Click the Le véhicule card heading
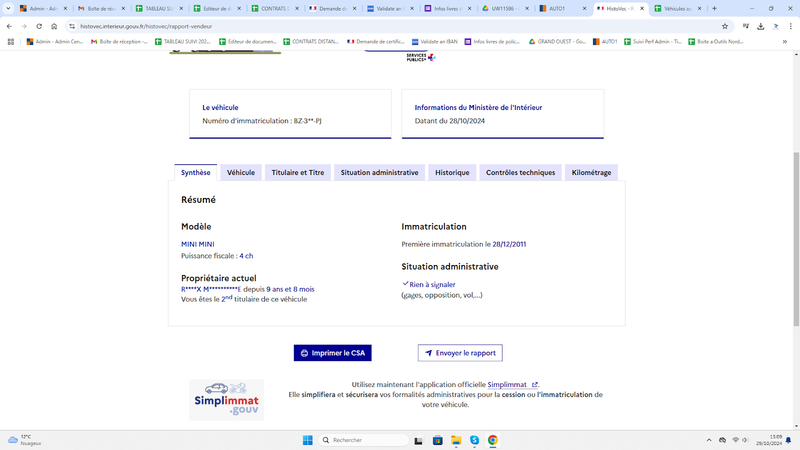 (220, 108)
